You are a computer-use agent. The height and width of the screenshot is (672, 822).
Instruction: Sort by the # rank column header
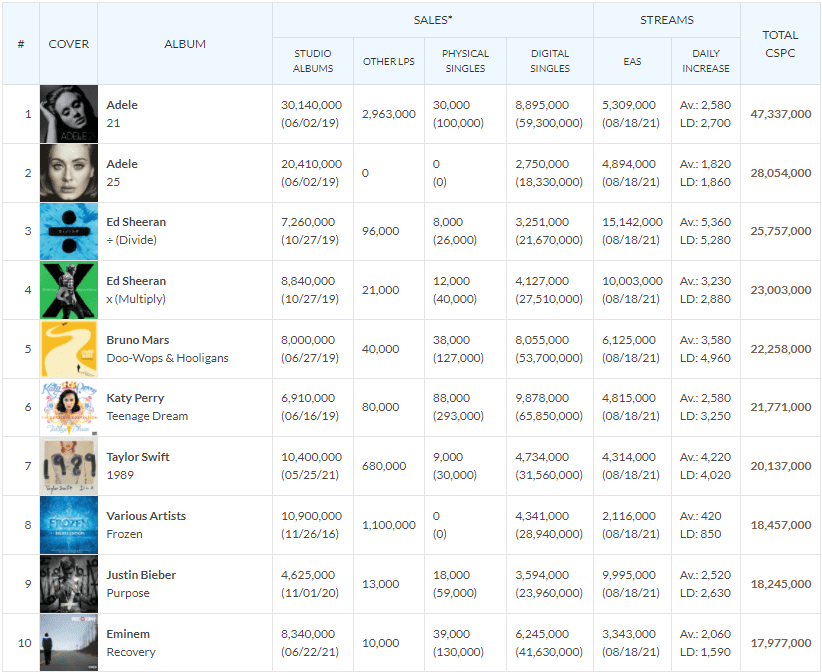point(21,44)
